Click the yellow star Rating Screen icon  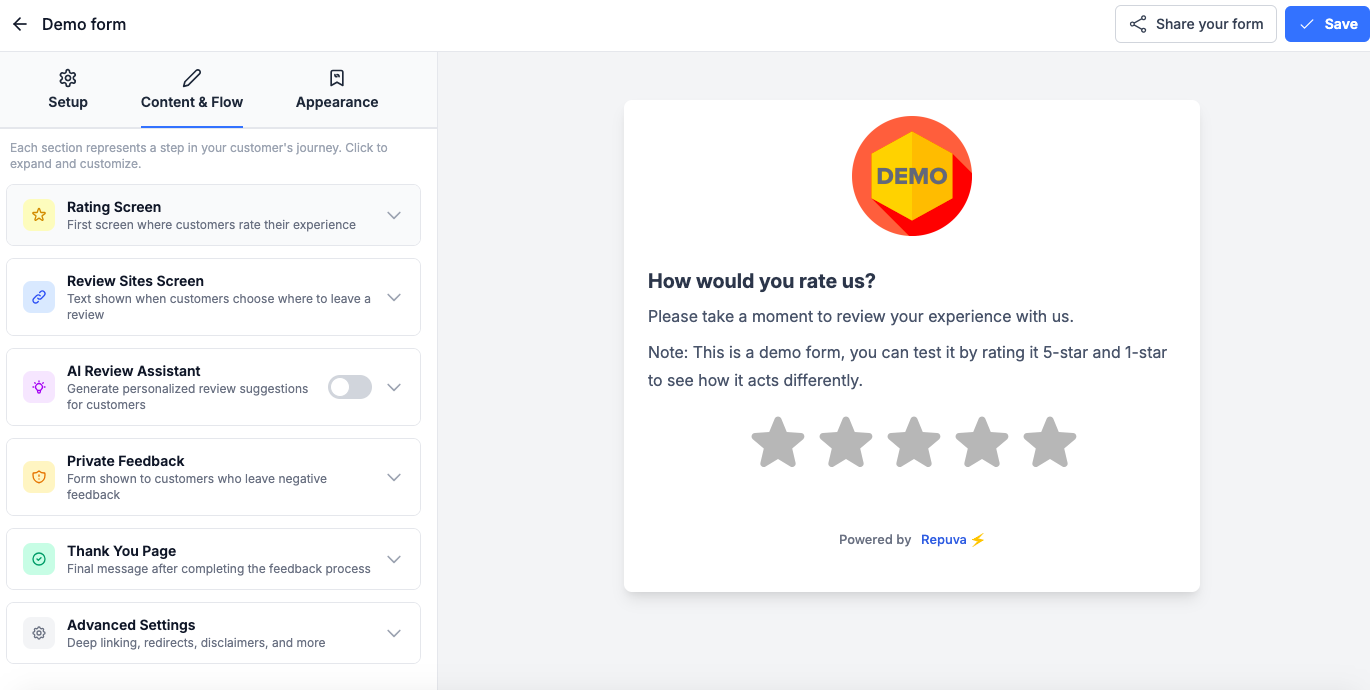[39, 215]
